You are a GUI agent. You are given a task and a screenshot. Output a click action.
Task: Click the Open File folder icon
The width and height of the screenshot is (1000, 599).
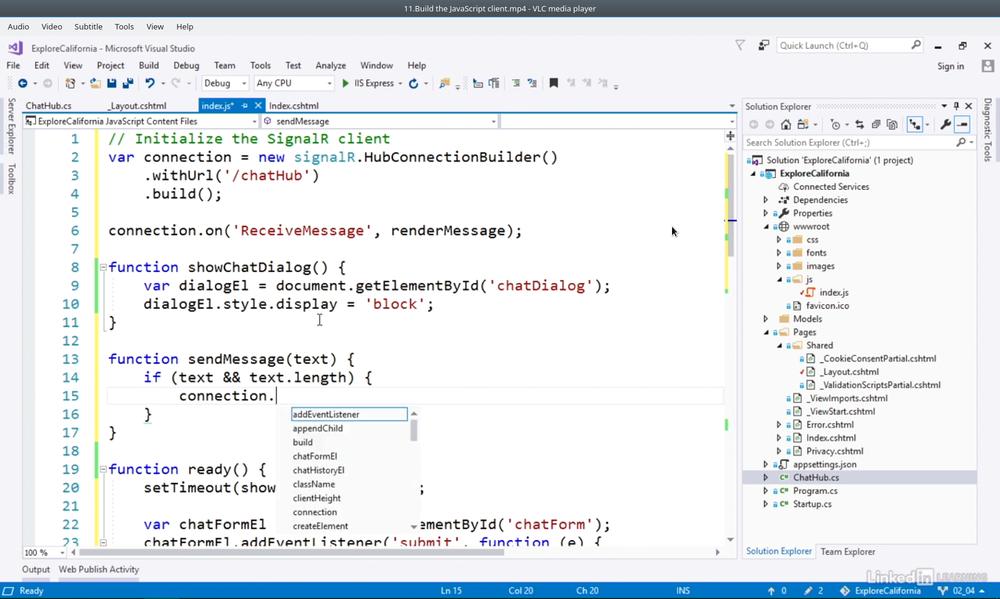pyautogui.click(x=95, y=84)
